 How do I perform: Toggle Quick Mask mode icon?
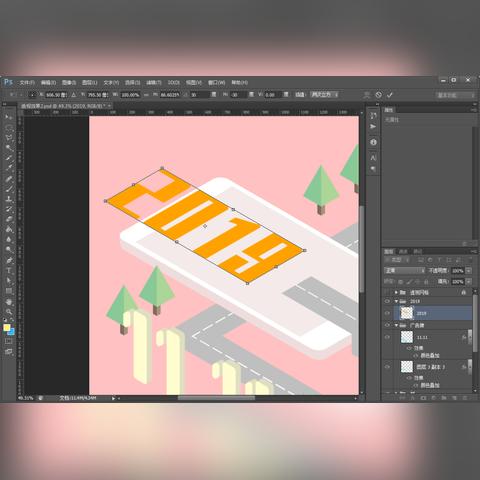[x=9, y=341]
